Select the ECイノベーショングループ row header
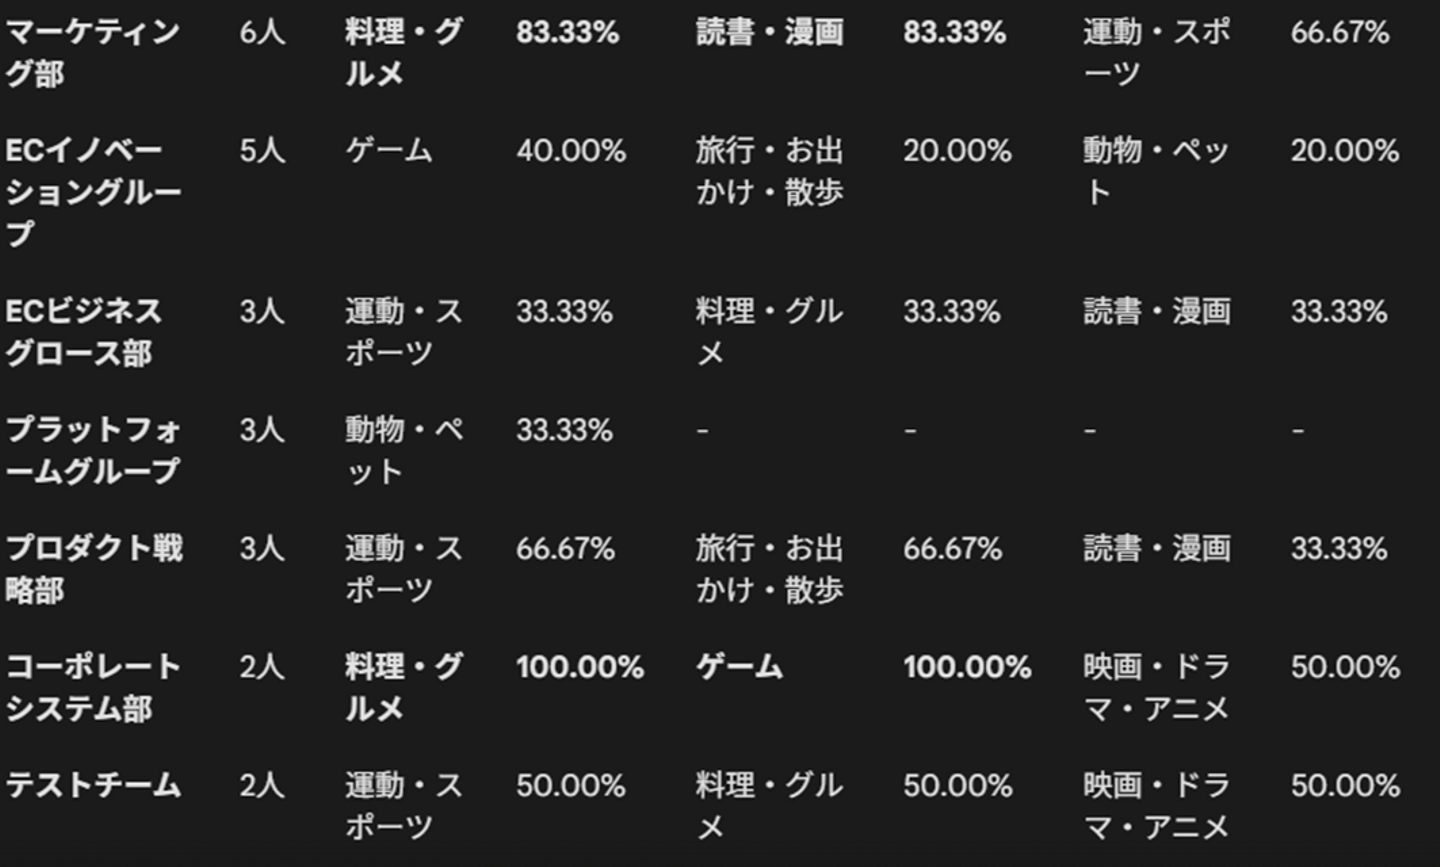This screenshot has width=1440, height=867. (93, 191)
